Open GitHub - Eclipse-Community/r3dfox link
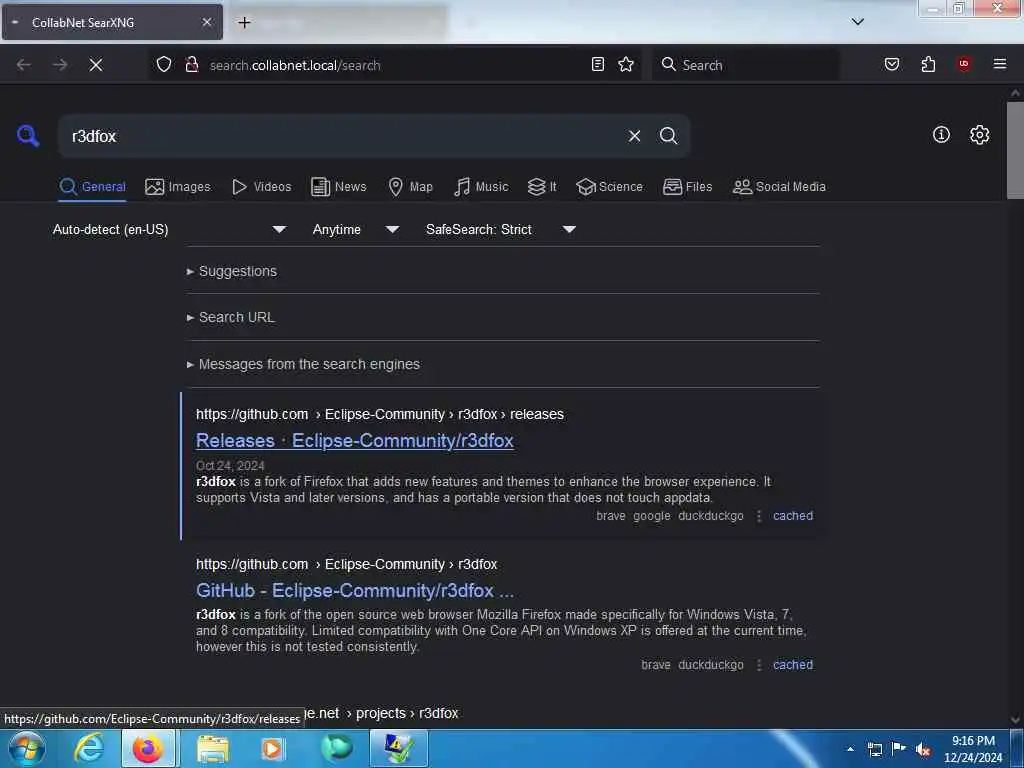The image size is (1024, 768). click(355, 590)
